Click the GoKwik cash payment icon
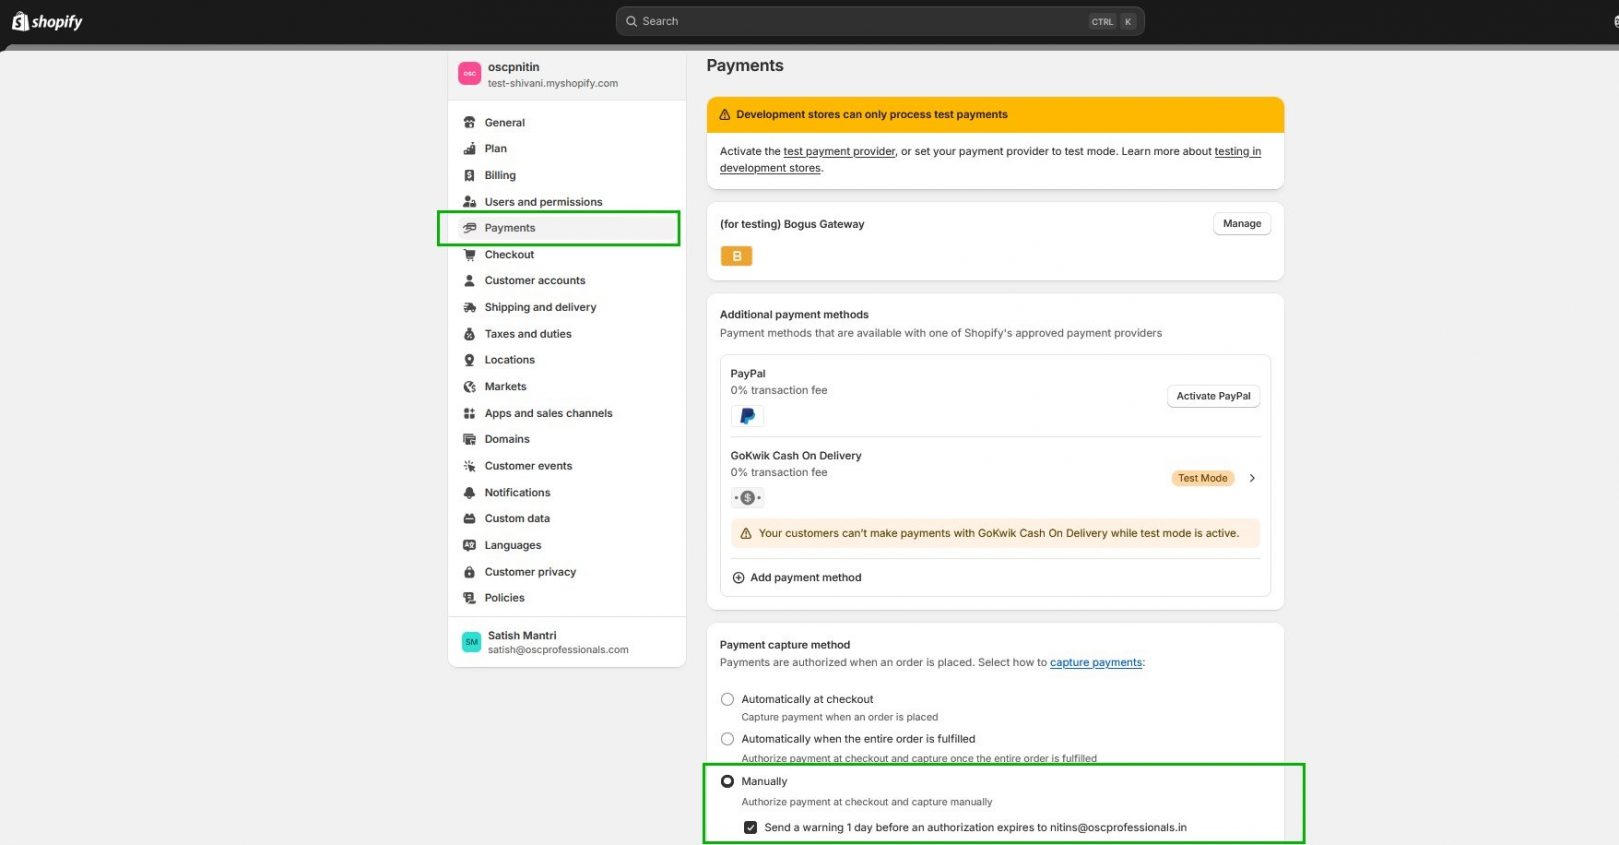This screenshot has height=845, width=1619. point(747,498)
